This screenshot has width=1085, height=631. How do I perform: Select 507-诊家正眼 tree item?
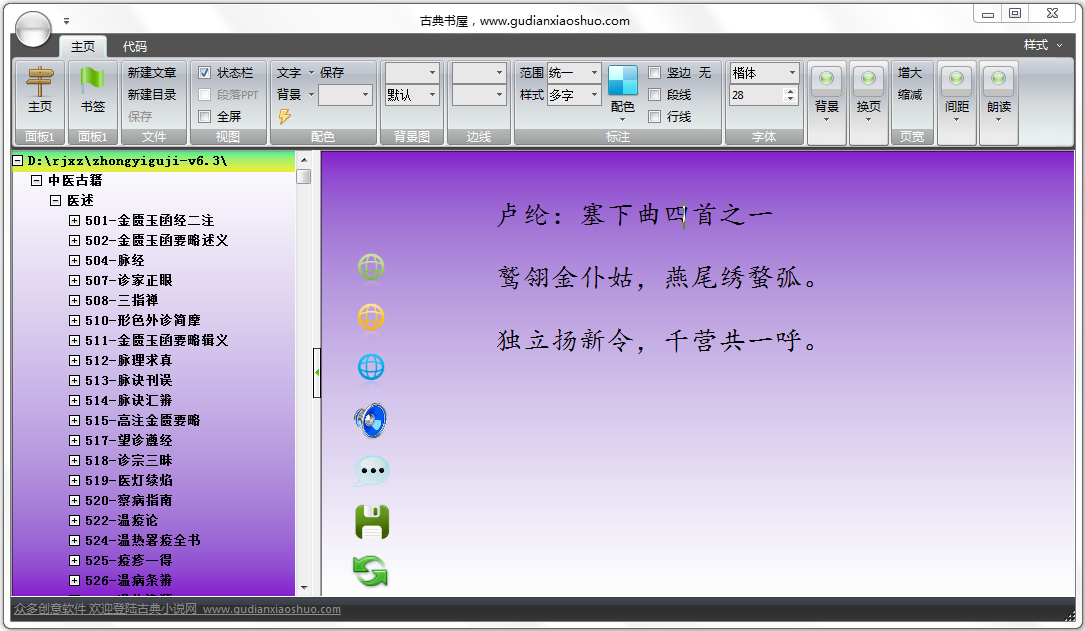(x=129, y=281)
